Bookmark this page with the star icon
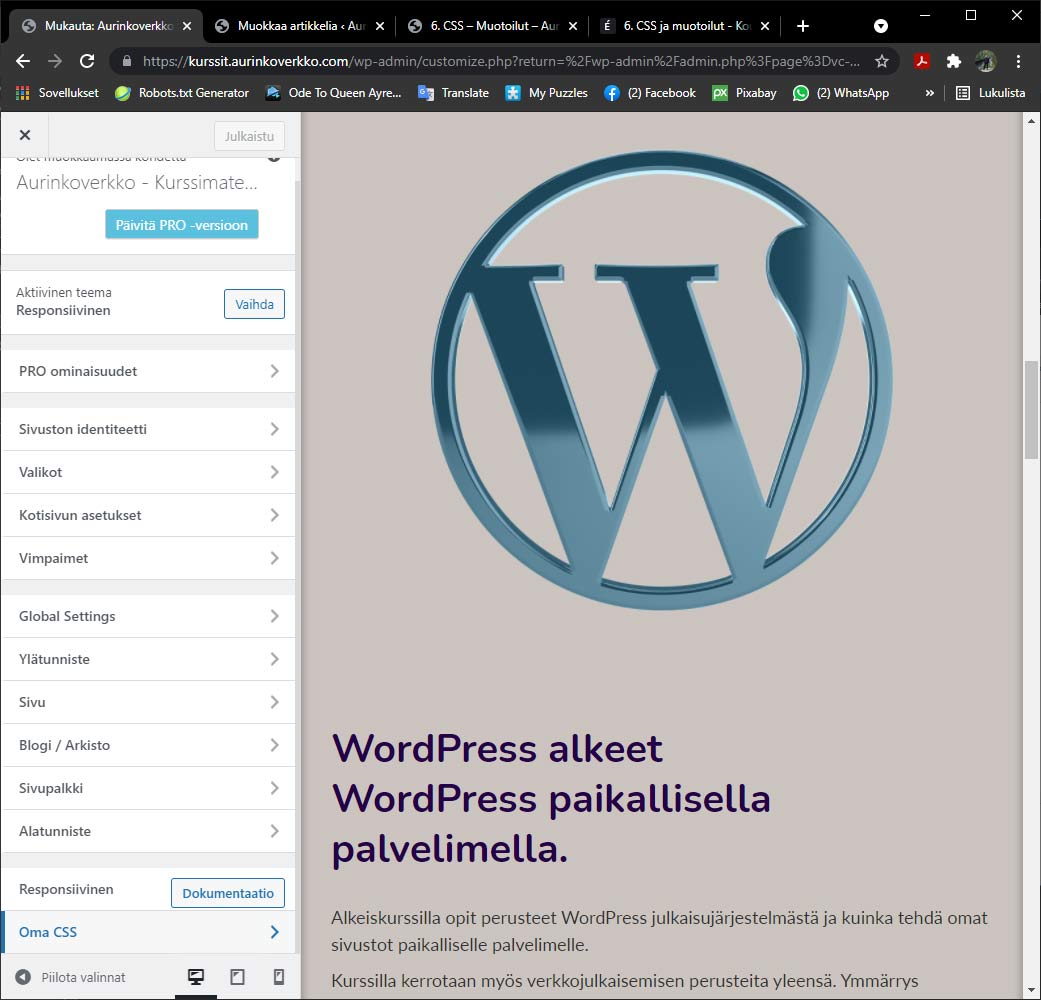The image size is (1041, 1000). (882, 61)
